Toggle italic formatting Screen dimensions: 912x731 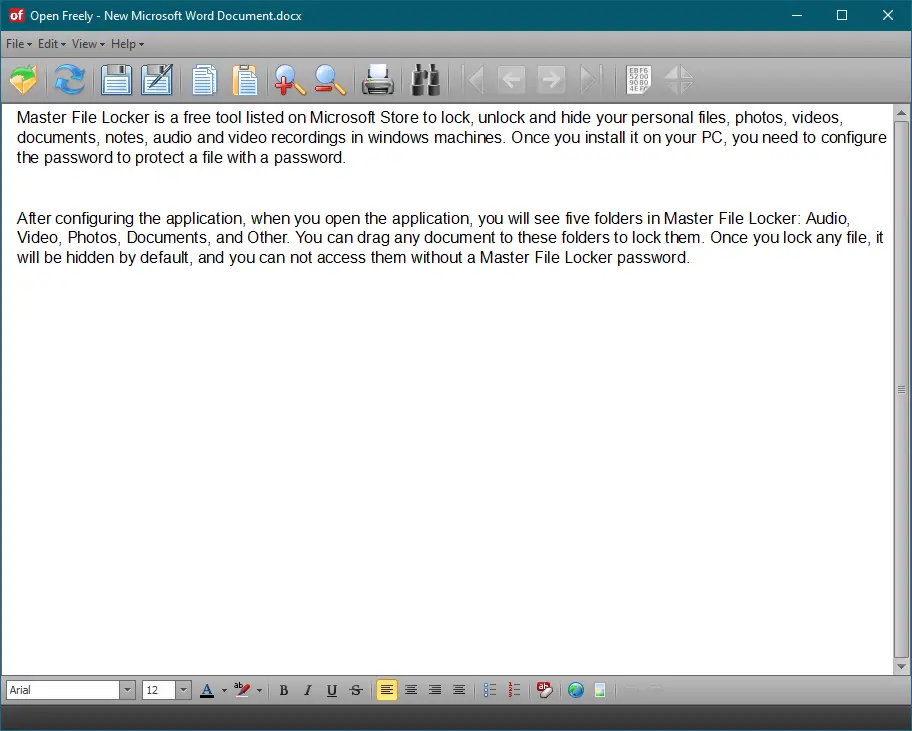point(308,690)
